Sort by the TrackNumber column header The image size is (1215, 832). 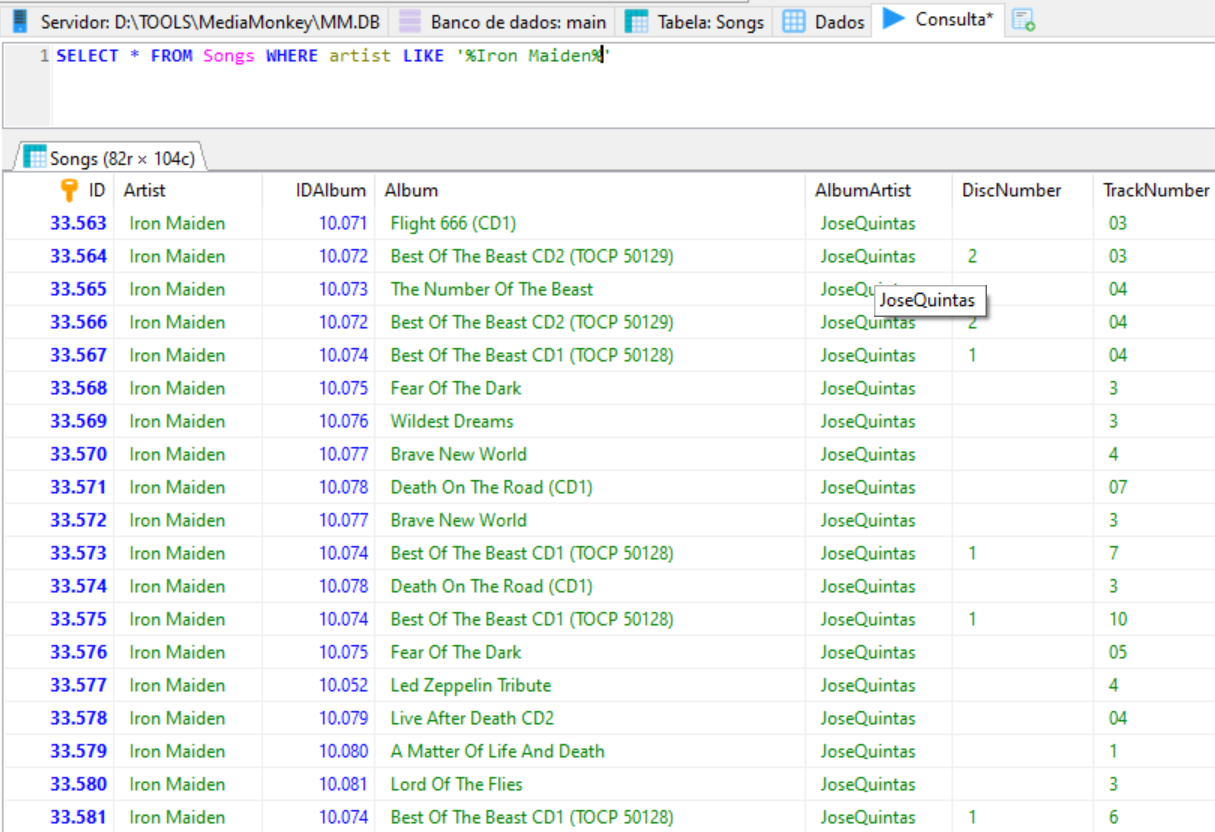click(x=1155, y=190)
